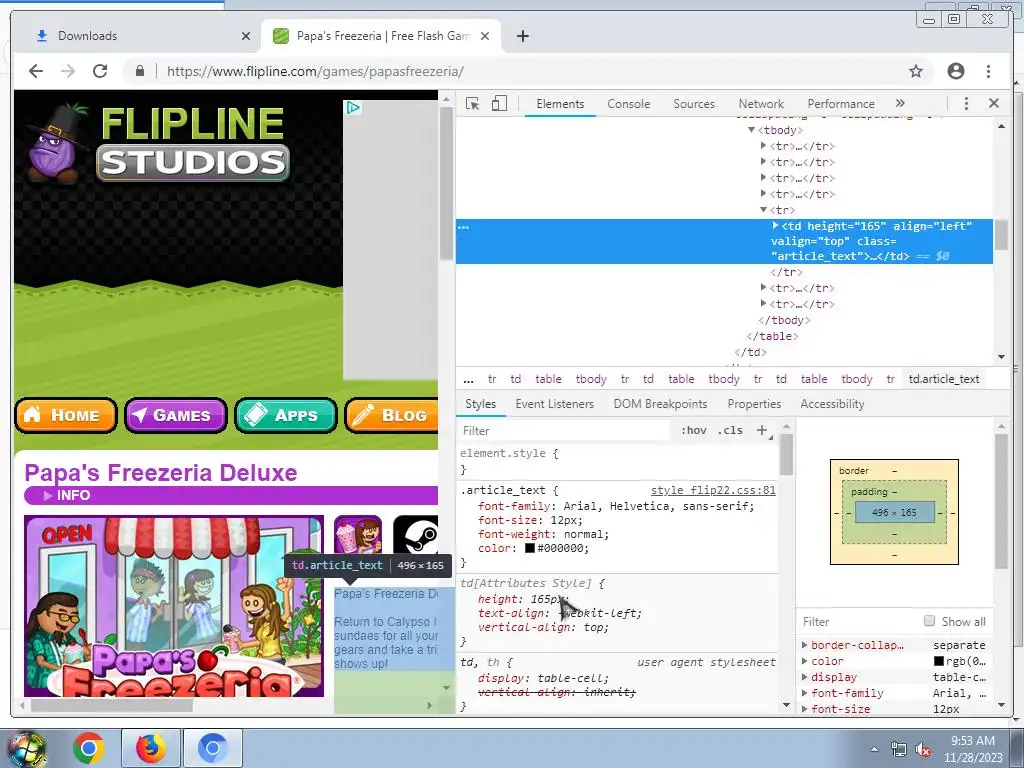This screenshot has height=768, width=1024.
Task: Add a new style rule plus icon
Action: tap(761, 430)
